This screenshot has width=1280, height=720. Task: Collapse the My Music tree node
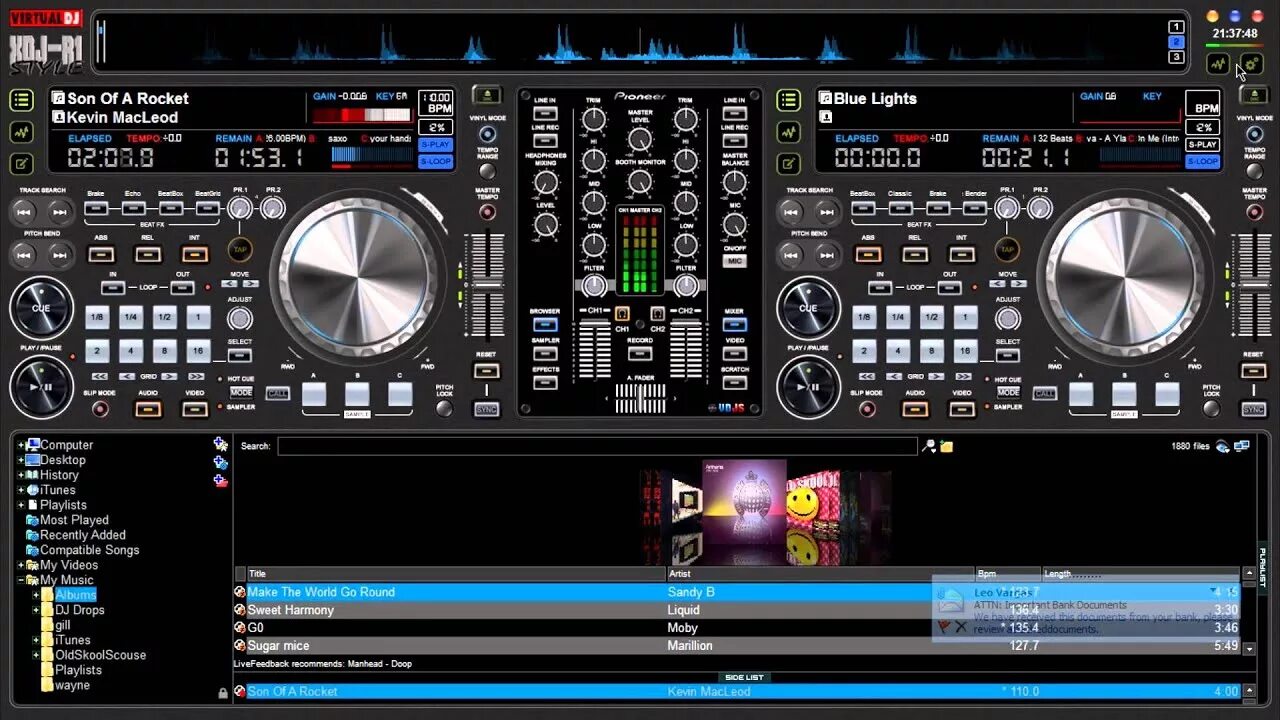click(x=20, y=580)
